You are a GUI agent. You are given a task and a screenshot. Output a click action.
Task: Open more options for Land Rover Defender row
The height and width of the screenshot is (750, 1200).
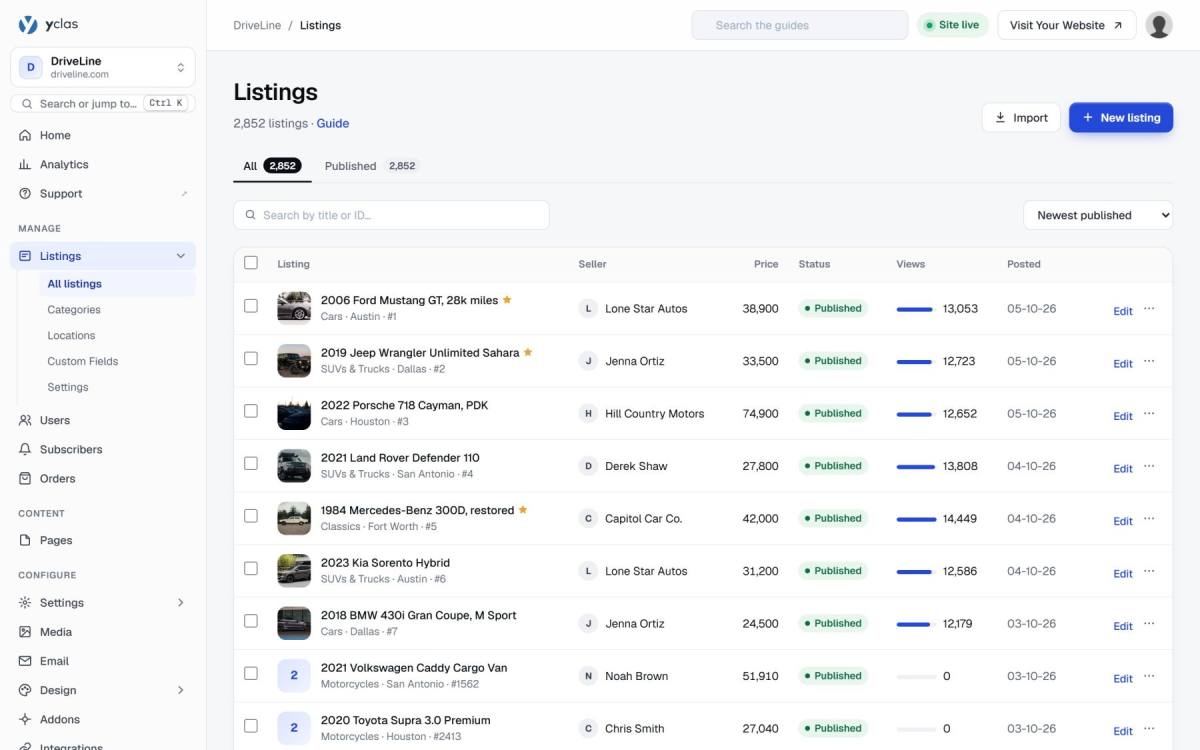1149,466
